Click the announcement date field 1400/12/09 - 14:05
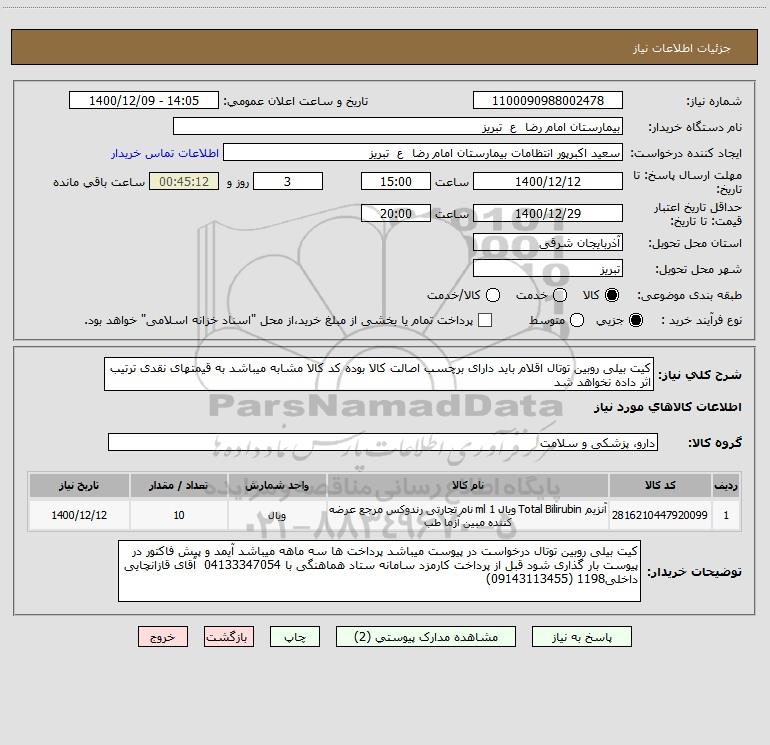 (x=144, y=101)
